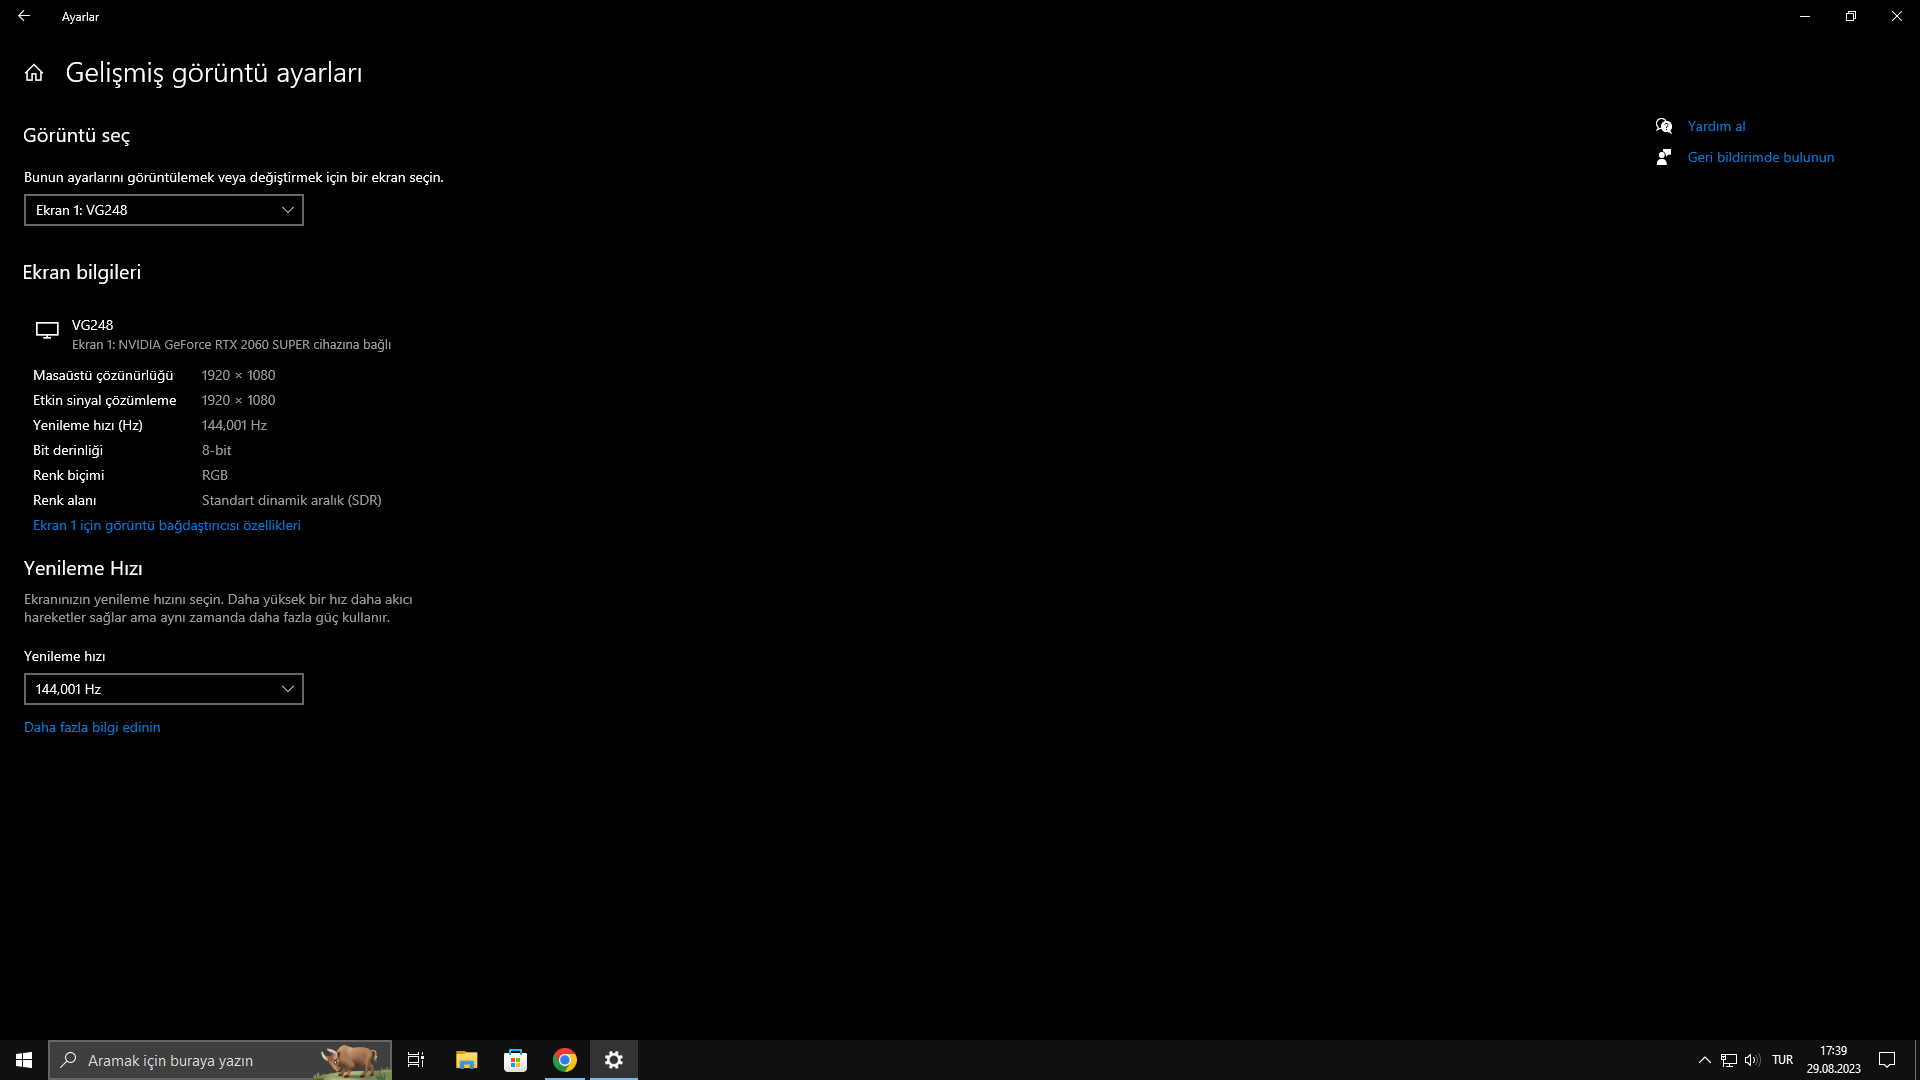Launch File Explorer from the taskbar
The image size is (1920, 1080).
click(466, 1060)
